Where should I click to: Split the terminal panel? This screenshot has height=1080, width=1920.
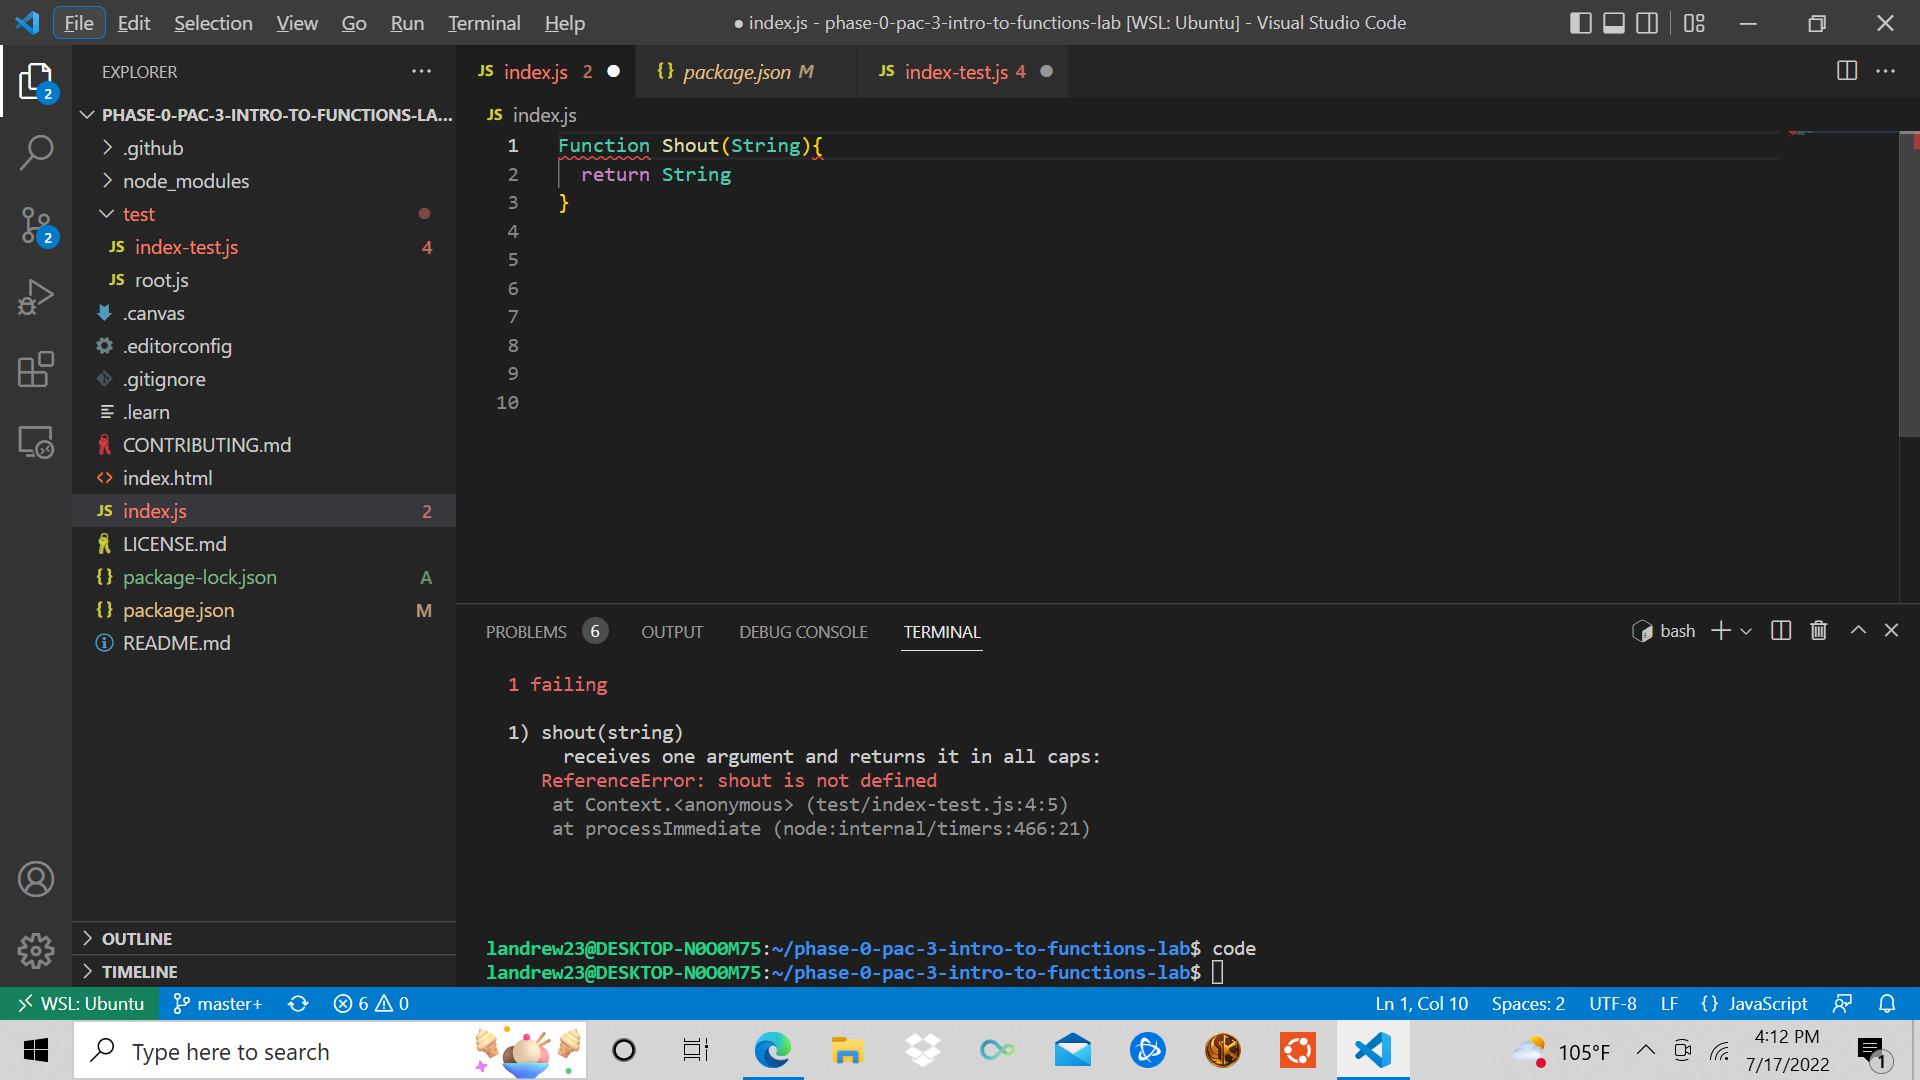(x=1781, y=631)
